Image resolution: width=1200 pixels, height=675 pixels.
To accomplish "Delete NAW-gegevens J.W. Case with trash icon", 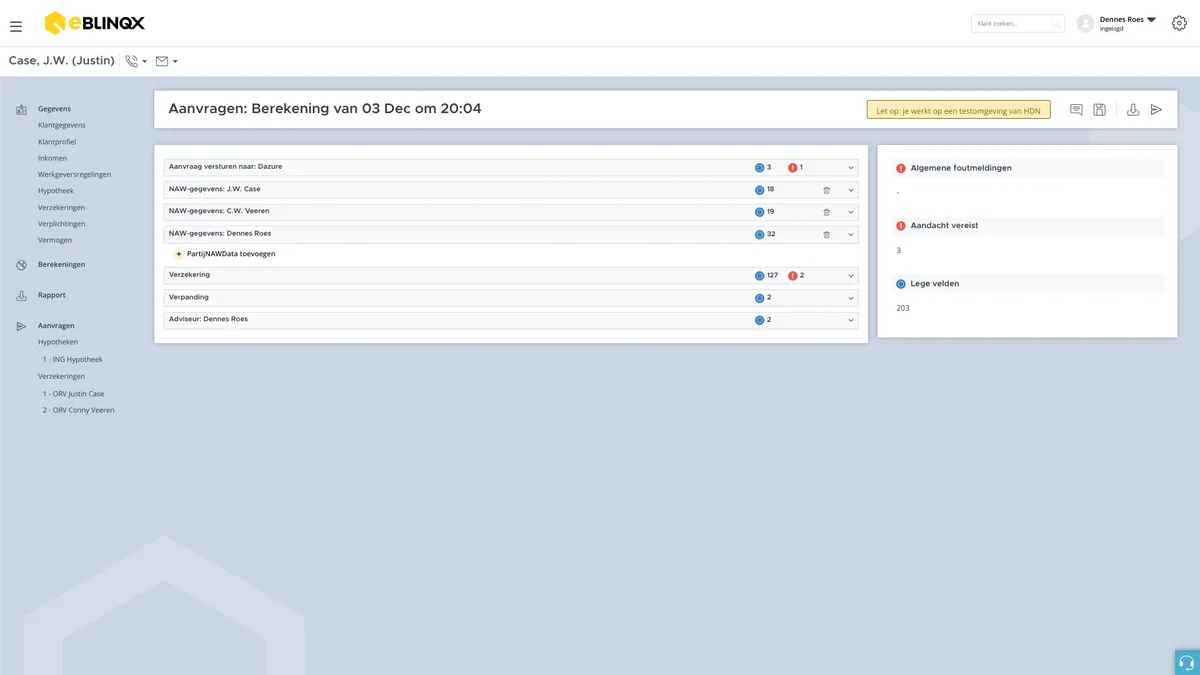I will [x=826, y=190].
